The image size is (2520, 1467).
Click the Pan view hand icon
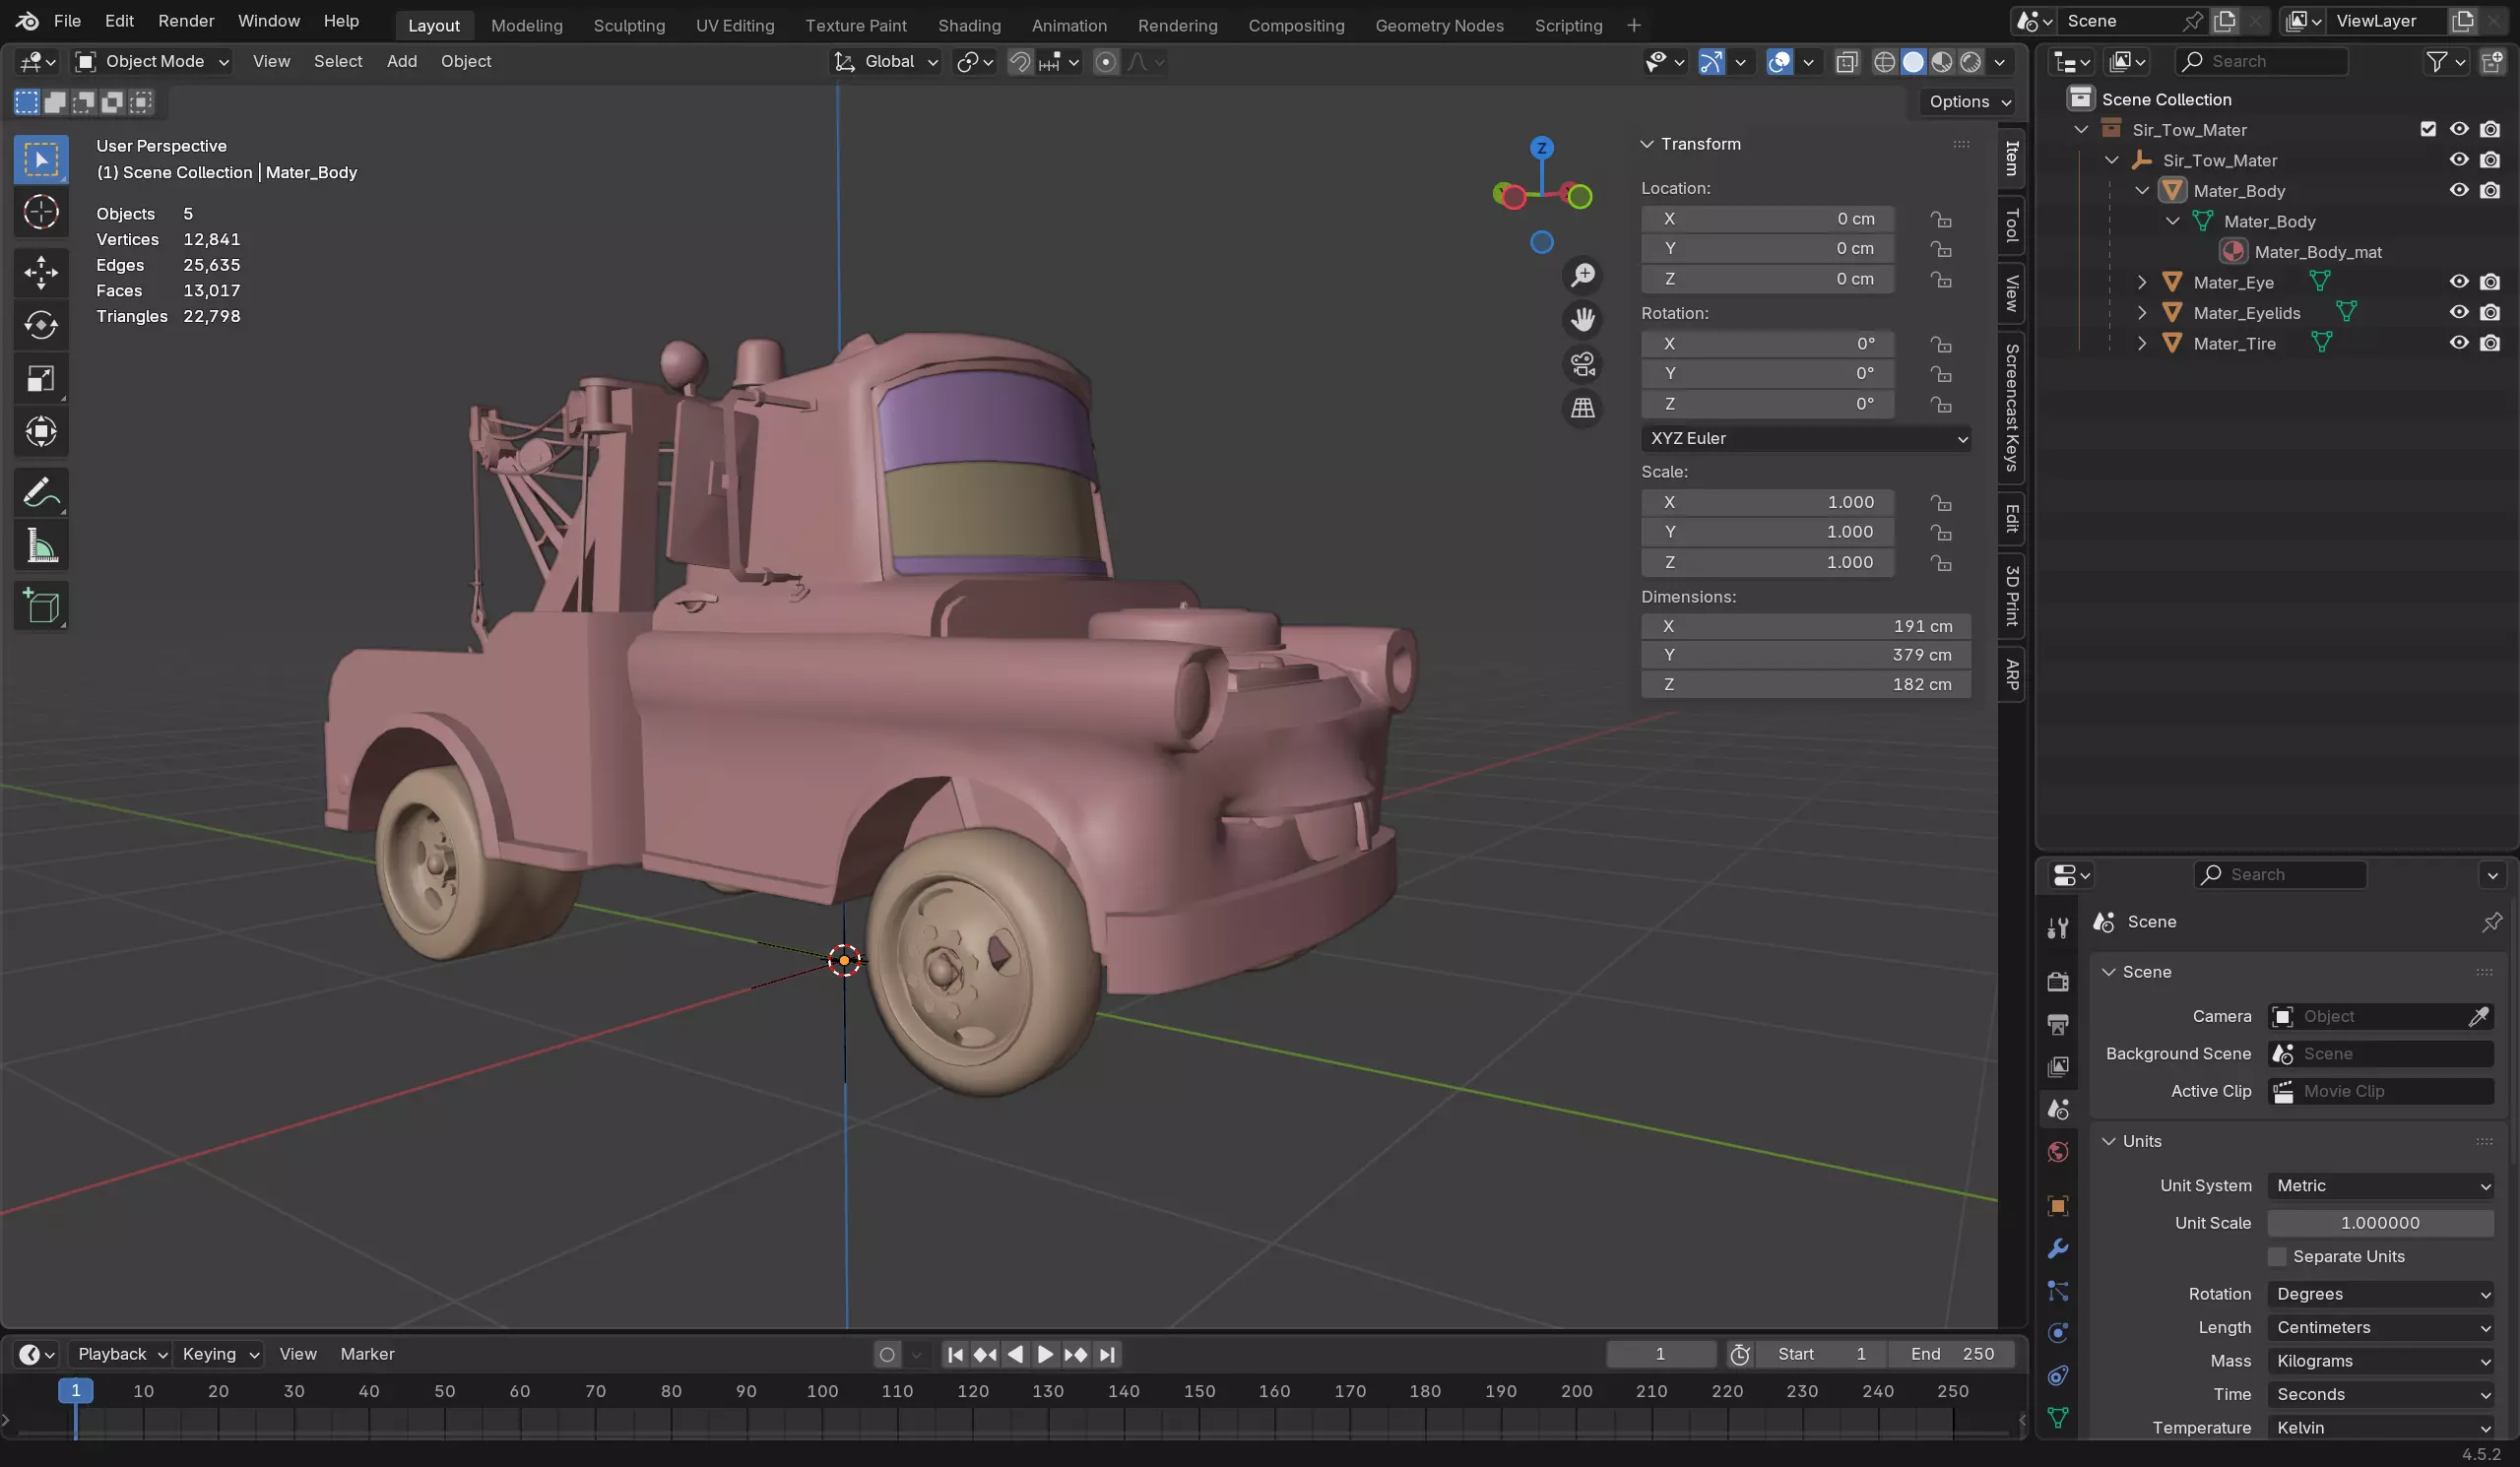(1582, 320)
